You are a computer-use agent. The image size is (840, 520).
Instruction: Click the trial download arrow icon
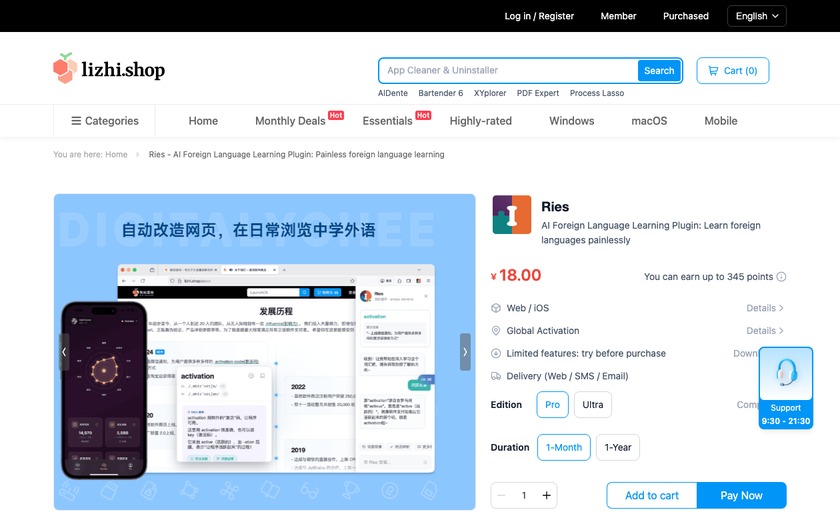point(496,353)
